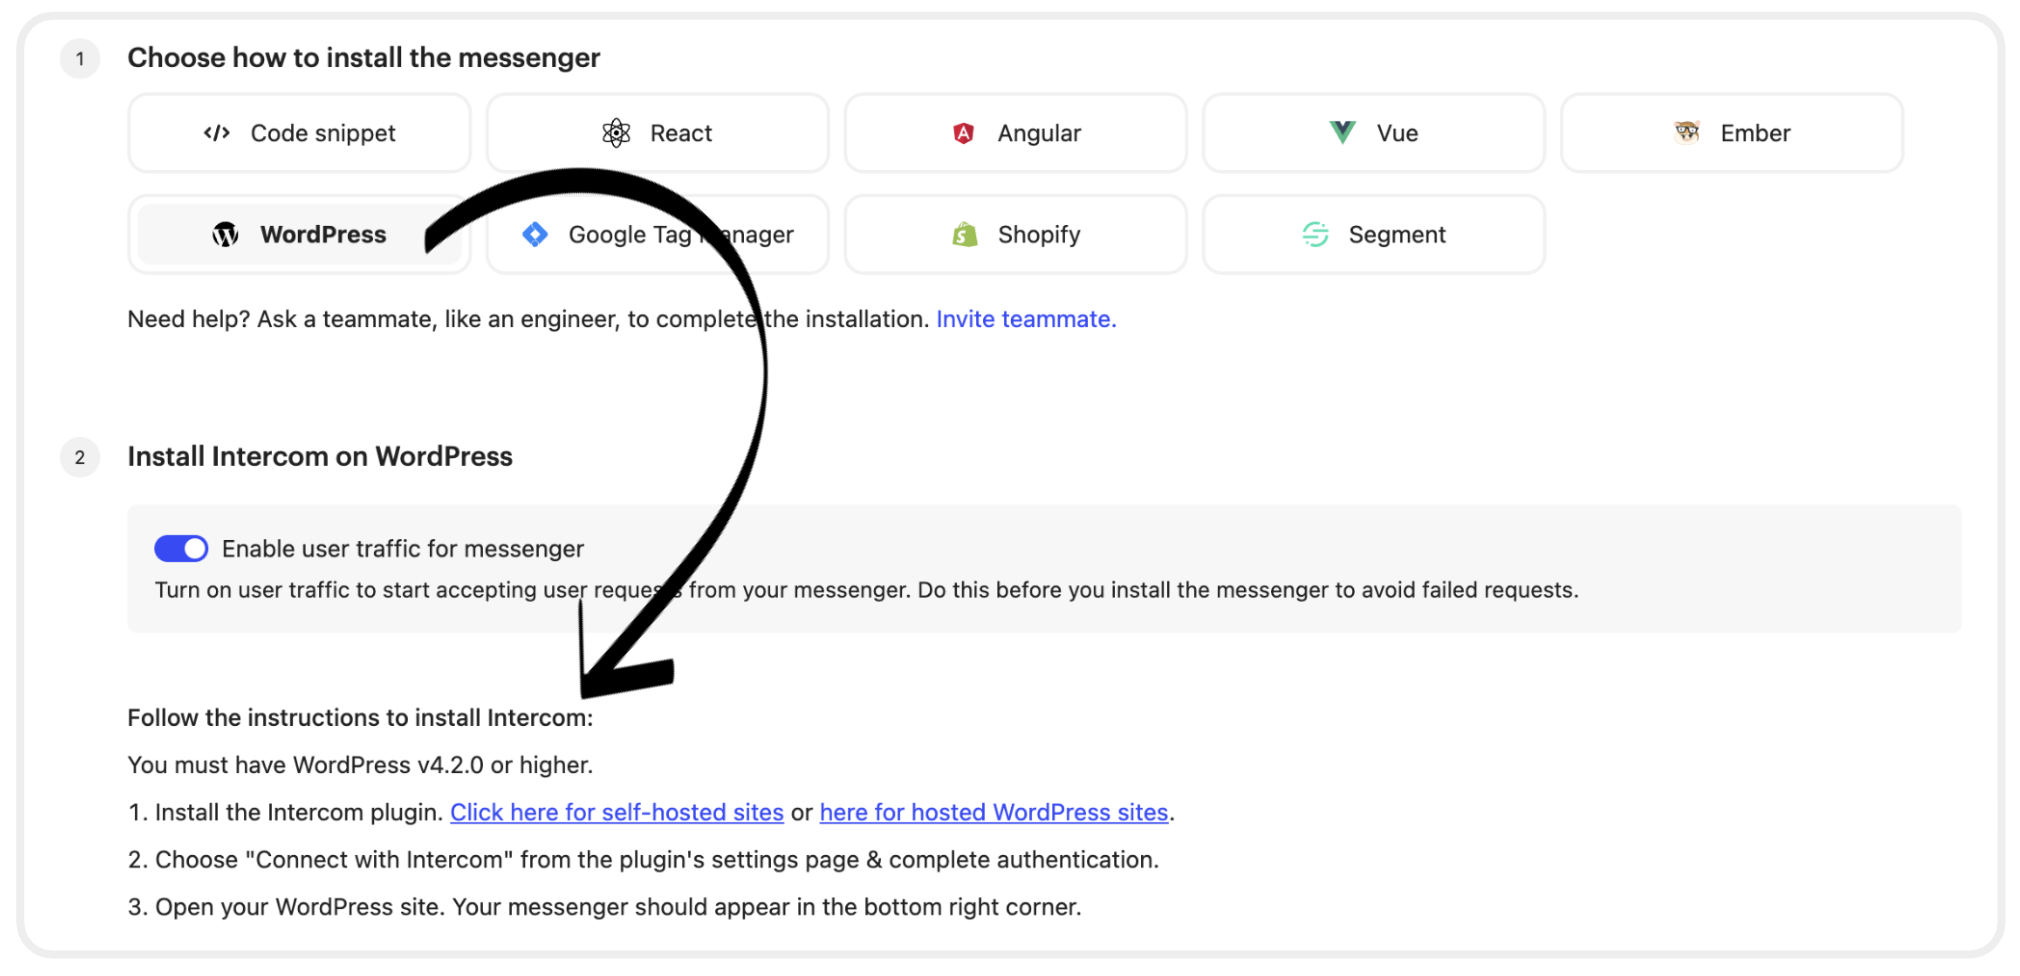This screenshot has height=976, width=2020.
Task: Click the Code snippet brackets icon
Action: (x=217, y=133)
